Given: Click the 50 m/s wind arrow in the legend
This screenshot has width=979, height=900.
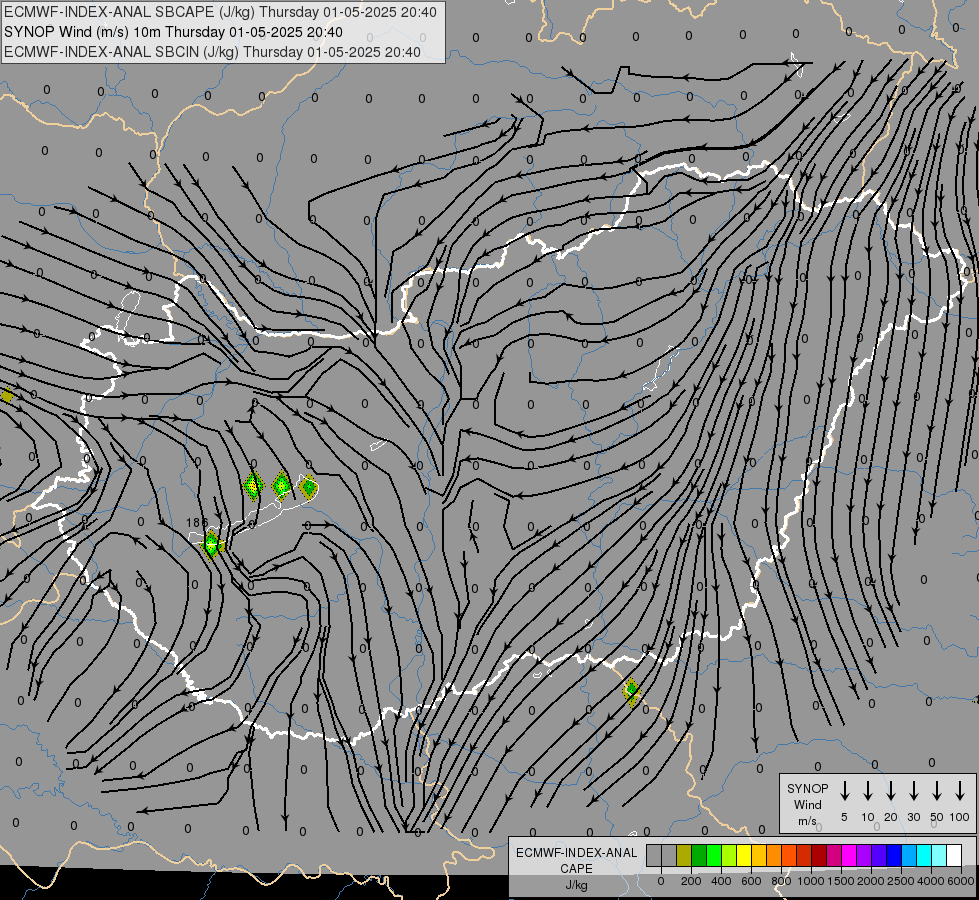Looking at the screenshot, I should point(937,791).
